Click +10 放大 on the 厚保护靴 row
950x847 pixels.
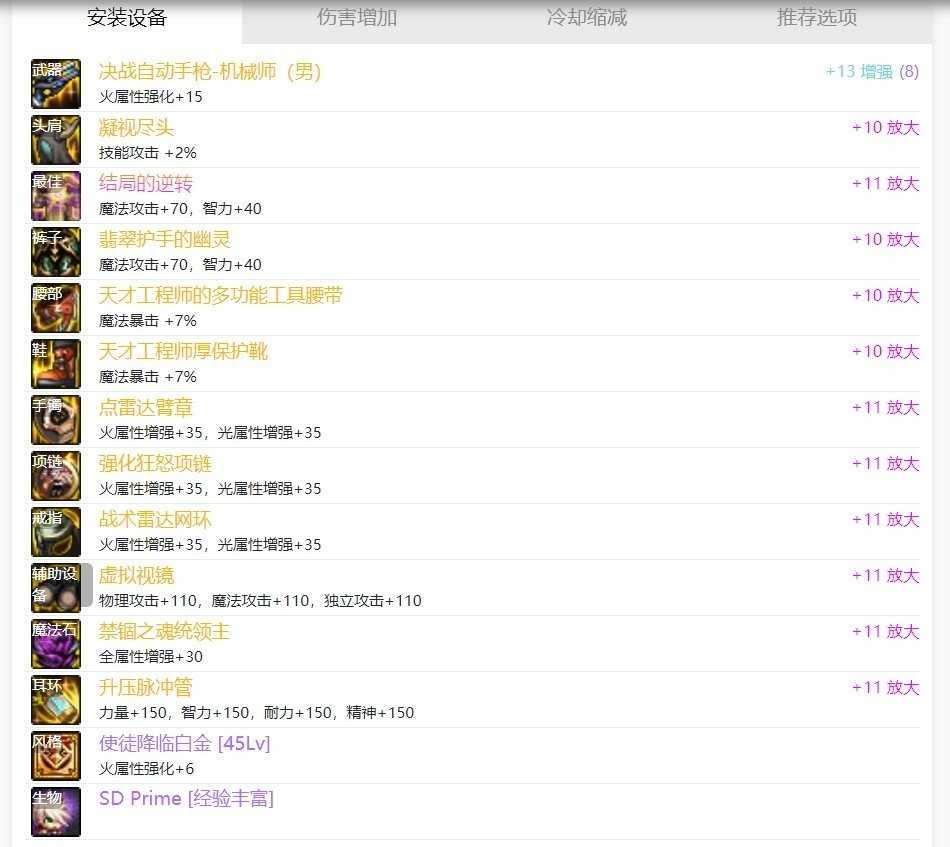point(885,351)
